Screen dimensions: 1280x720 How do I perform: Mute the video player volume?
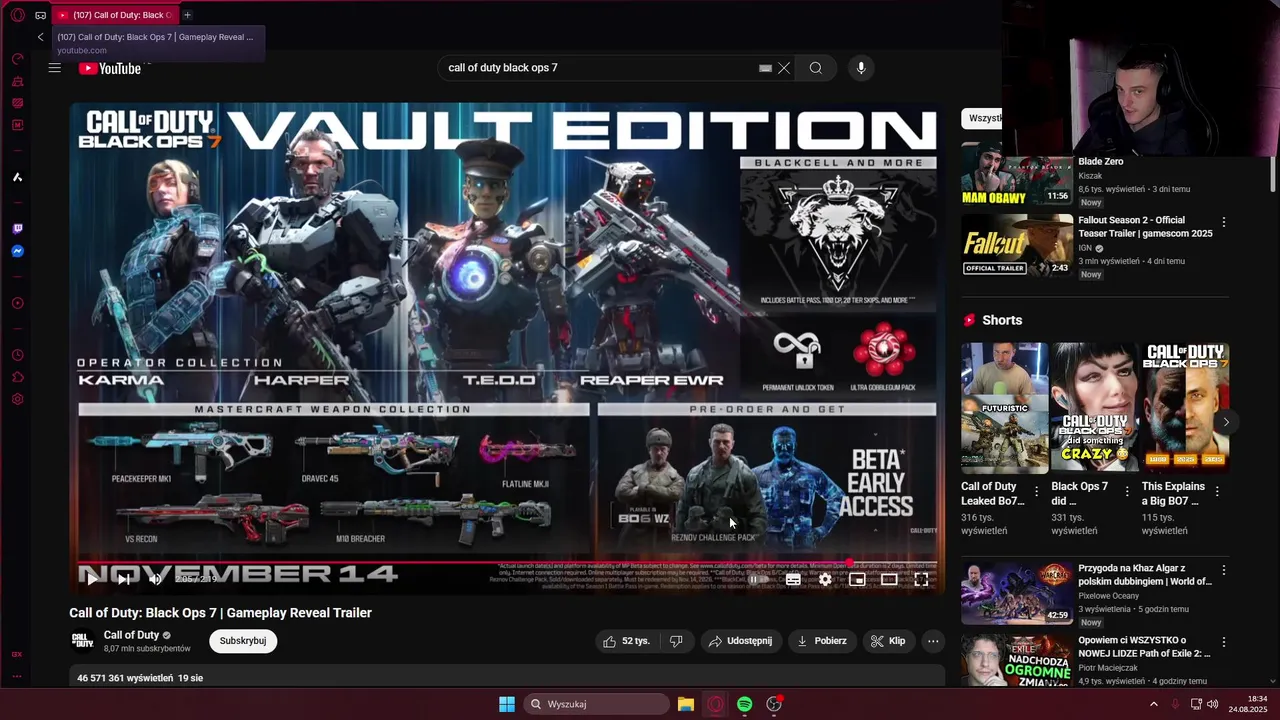[155, 579]
